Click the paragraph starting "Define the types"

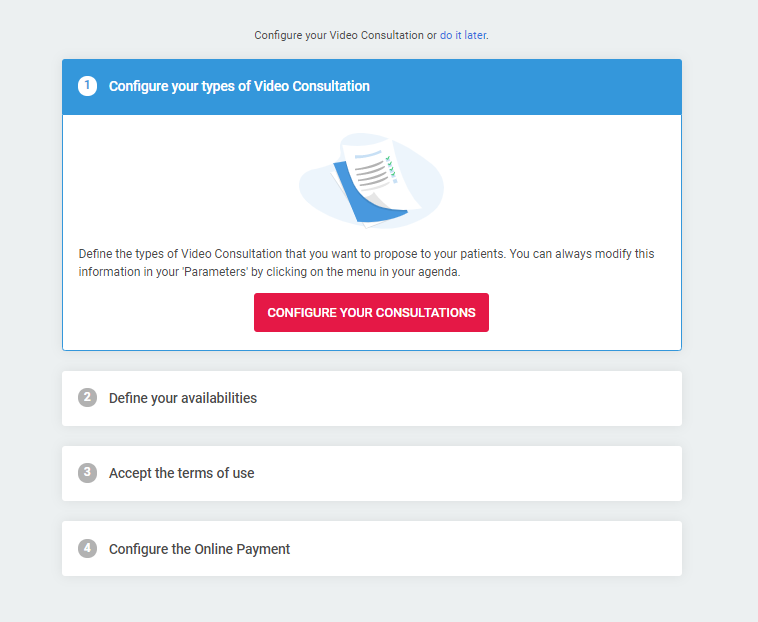coord(366,262)
